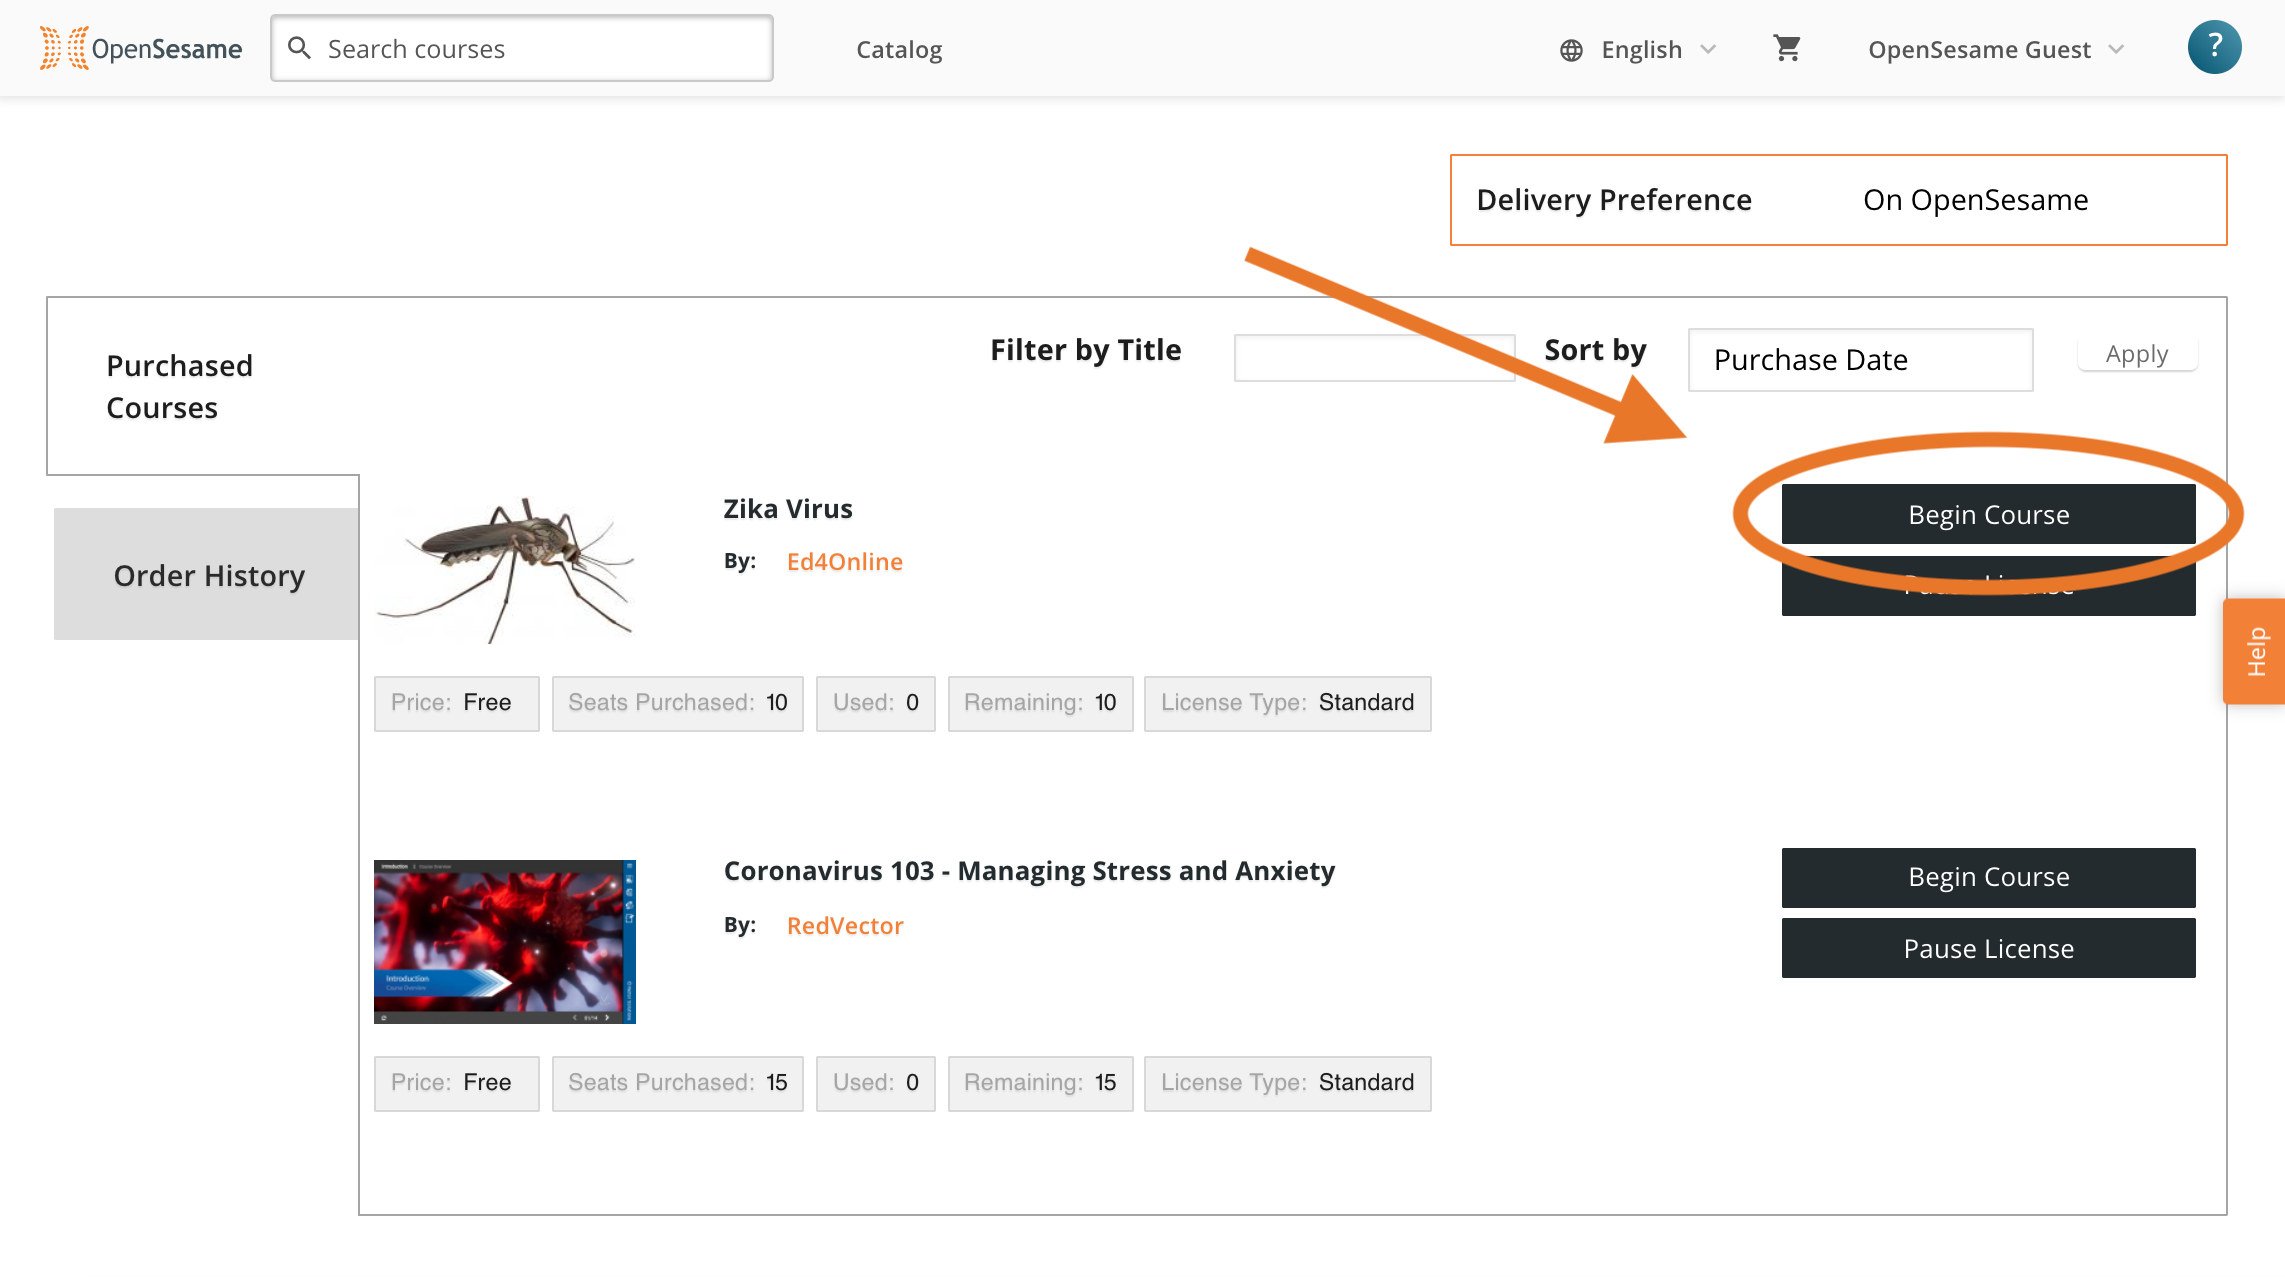The height and width of the screenshot is (1277, 2285).
Task: Click 'Remaining: 15' in Coronavirus row
Action: click(x=1040, y=1083)
